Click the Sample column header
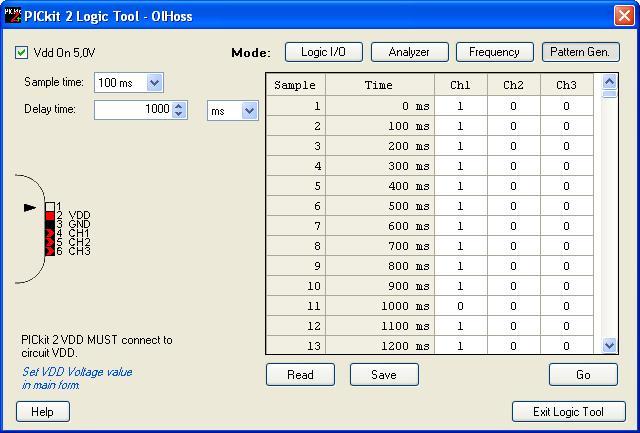The height and width of the screenshot is (433, 640). point(296,85)
